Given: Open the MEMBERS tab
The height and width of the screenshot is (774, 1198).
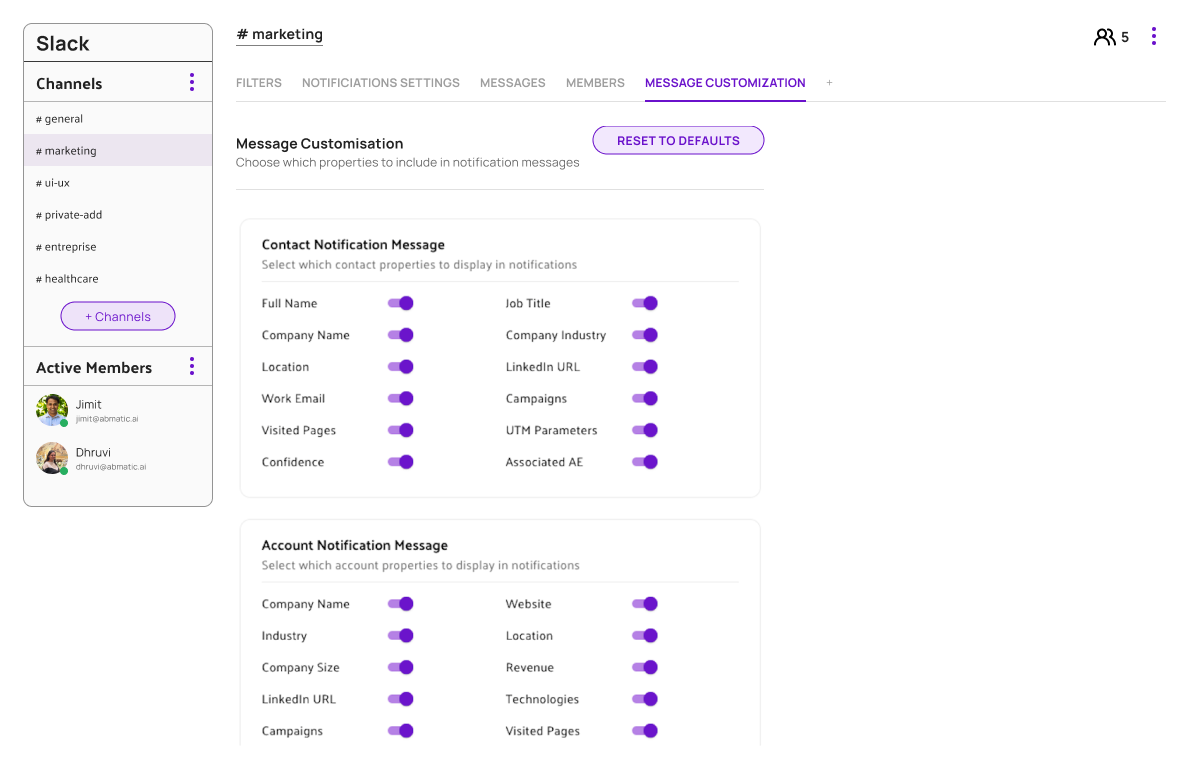Looking at the screenshot, I should pos(595,83).
